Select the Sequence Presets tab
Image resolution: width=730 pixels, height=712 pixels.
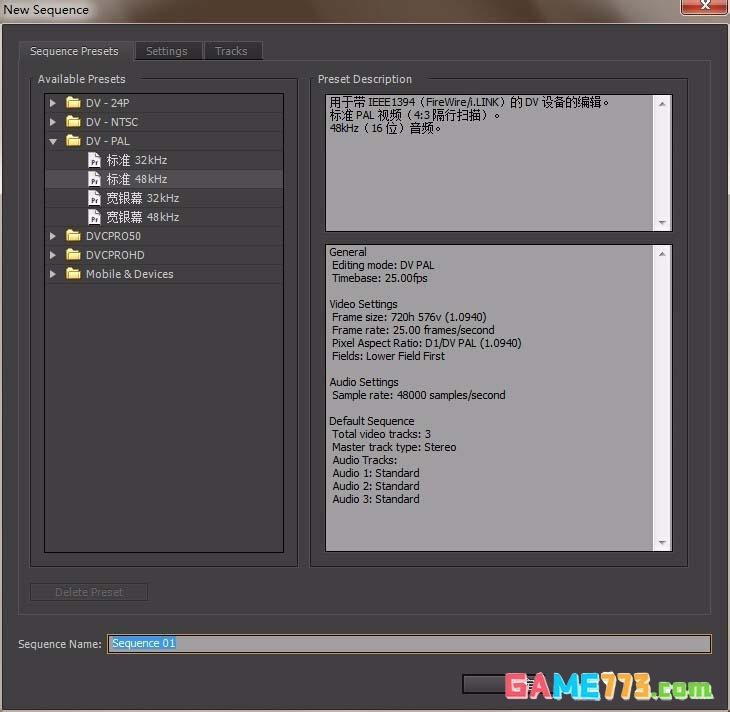click(74, 51)
